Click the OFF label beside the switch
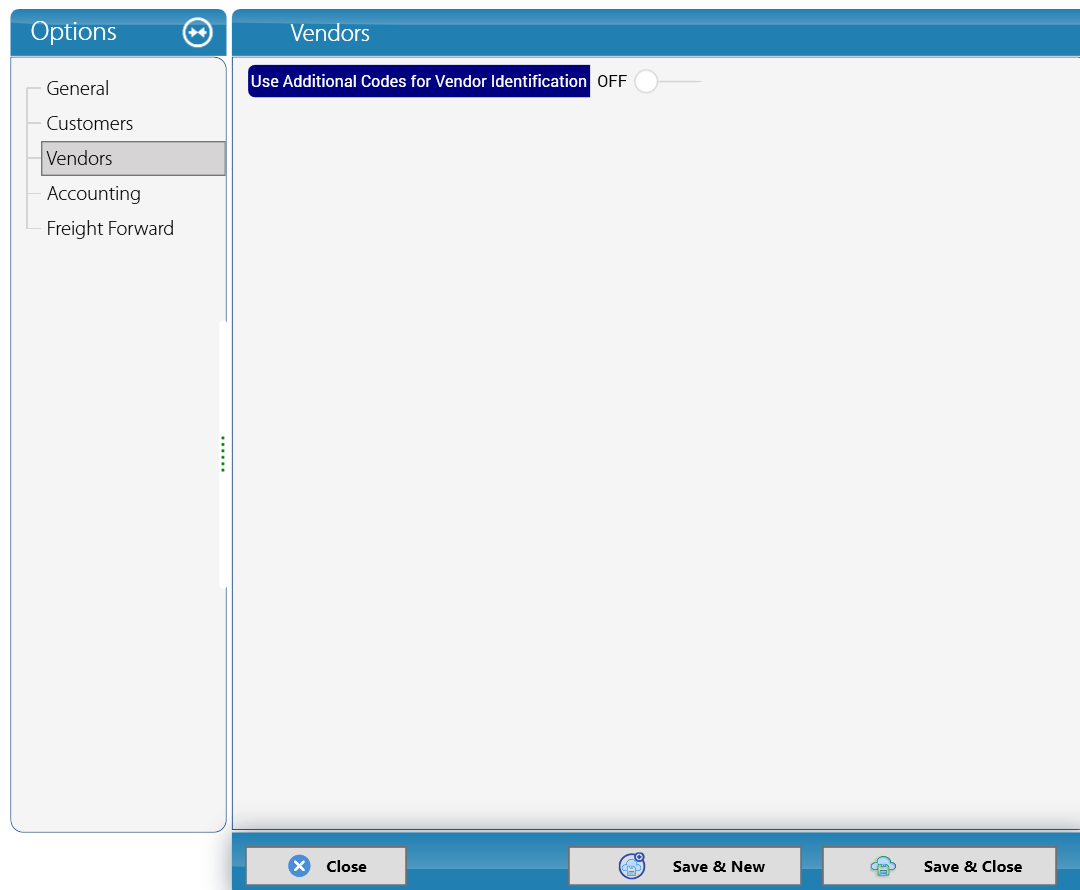Screen dimensions: 1080x890 pos(612,81)
